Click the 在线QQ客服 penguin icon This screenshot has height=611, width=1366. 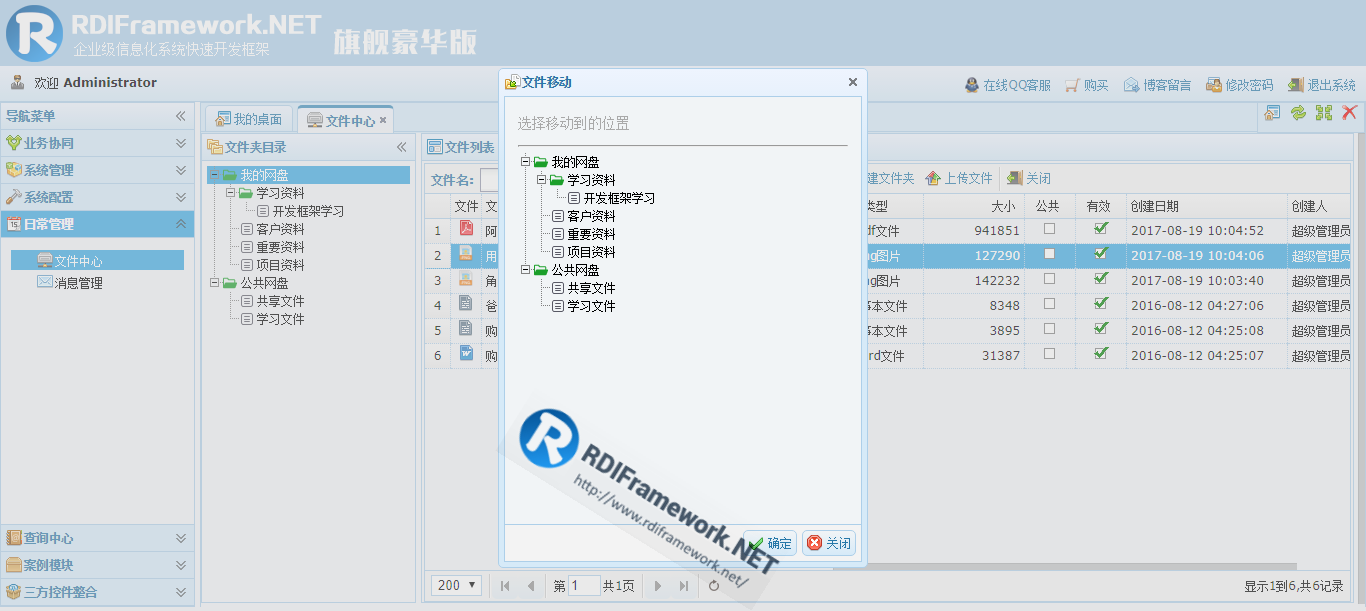tap(971, 85)
